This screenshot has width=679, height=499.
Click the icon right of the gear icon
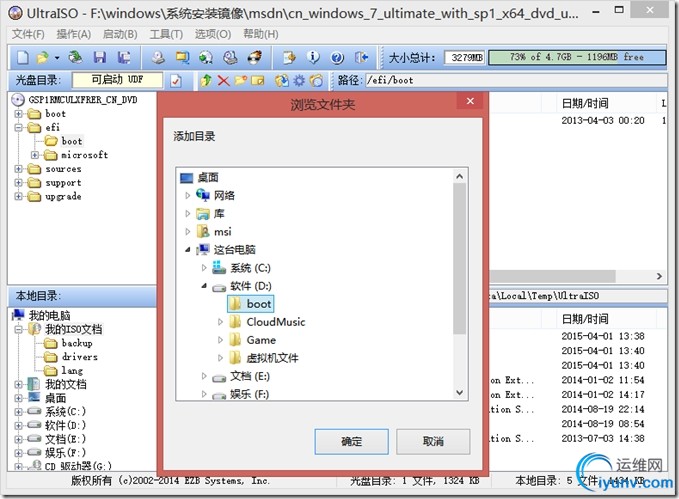coord(317,81)
